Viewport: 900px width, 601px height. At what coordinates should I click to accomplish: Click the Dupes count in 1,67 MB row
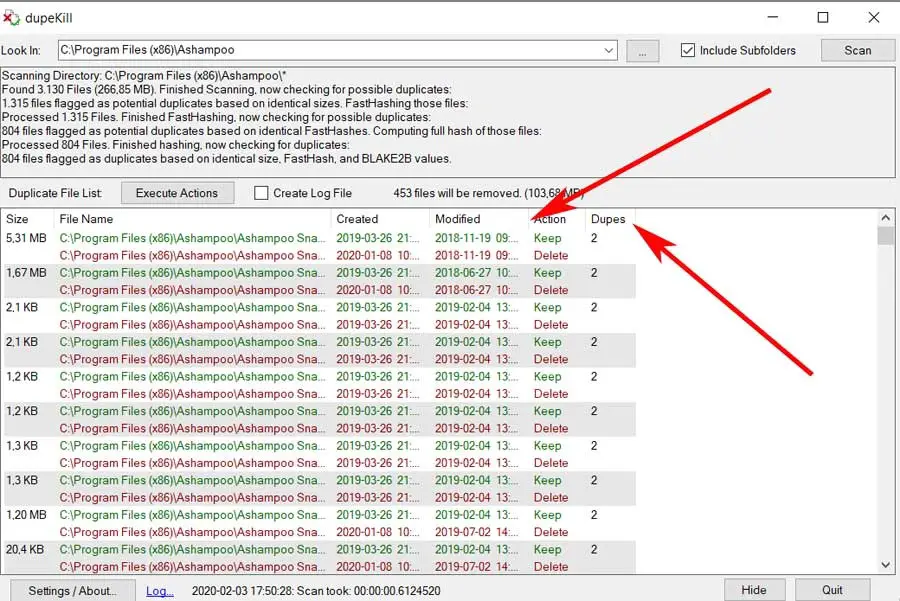(594, 273)
